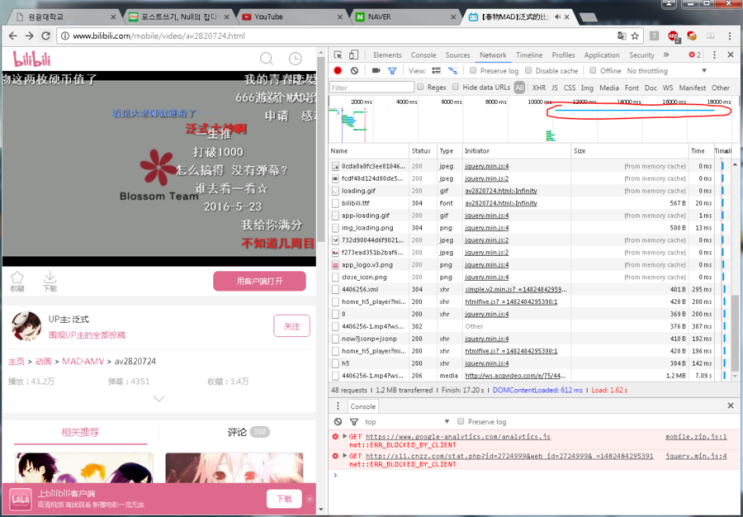Open the Sources tab
743x517 pixels.
pyautogui.click(x=457, y=55)
